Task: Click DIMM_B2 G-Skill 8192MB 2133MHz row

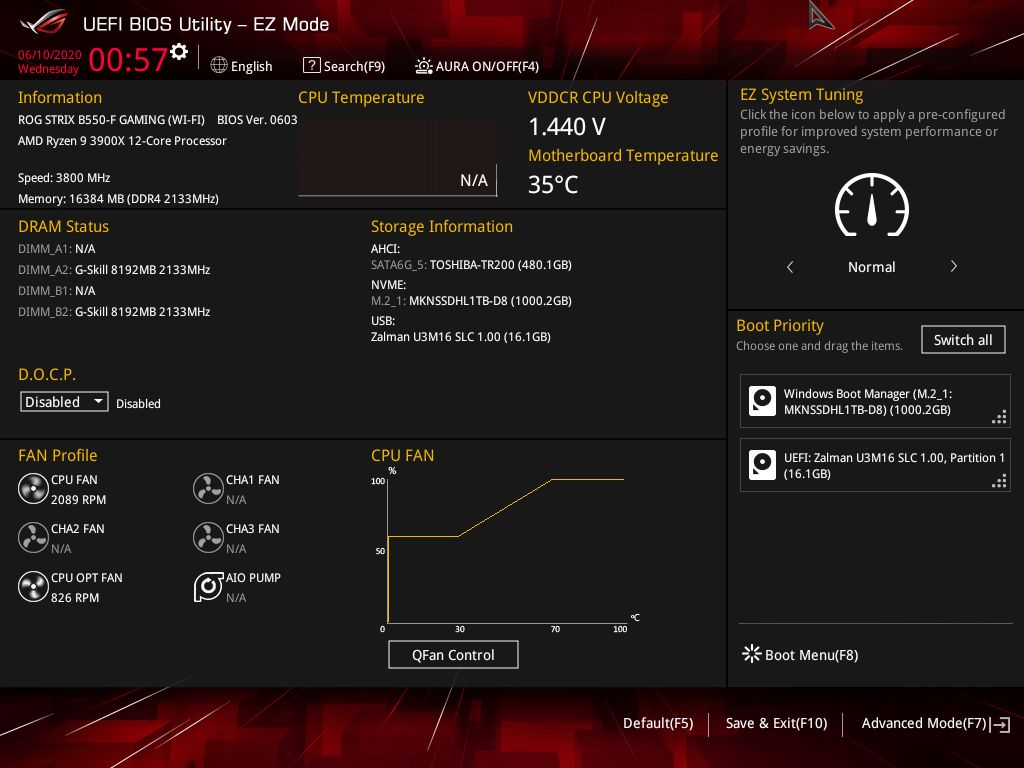Action: [x=114, y=312]
